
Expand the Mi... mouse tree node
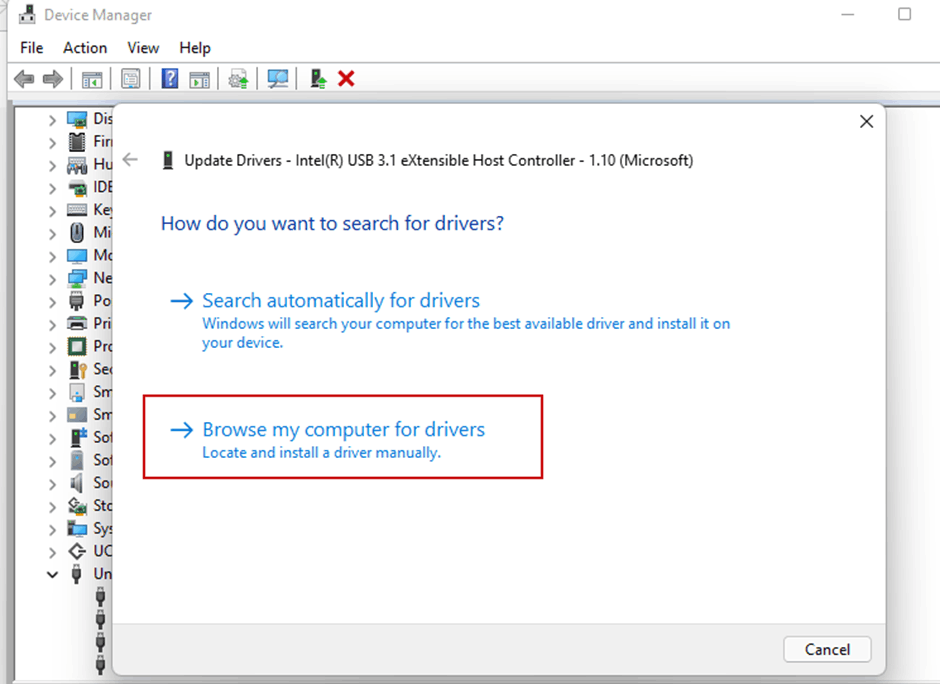(52, 234)
